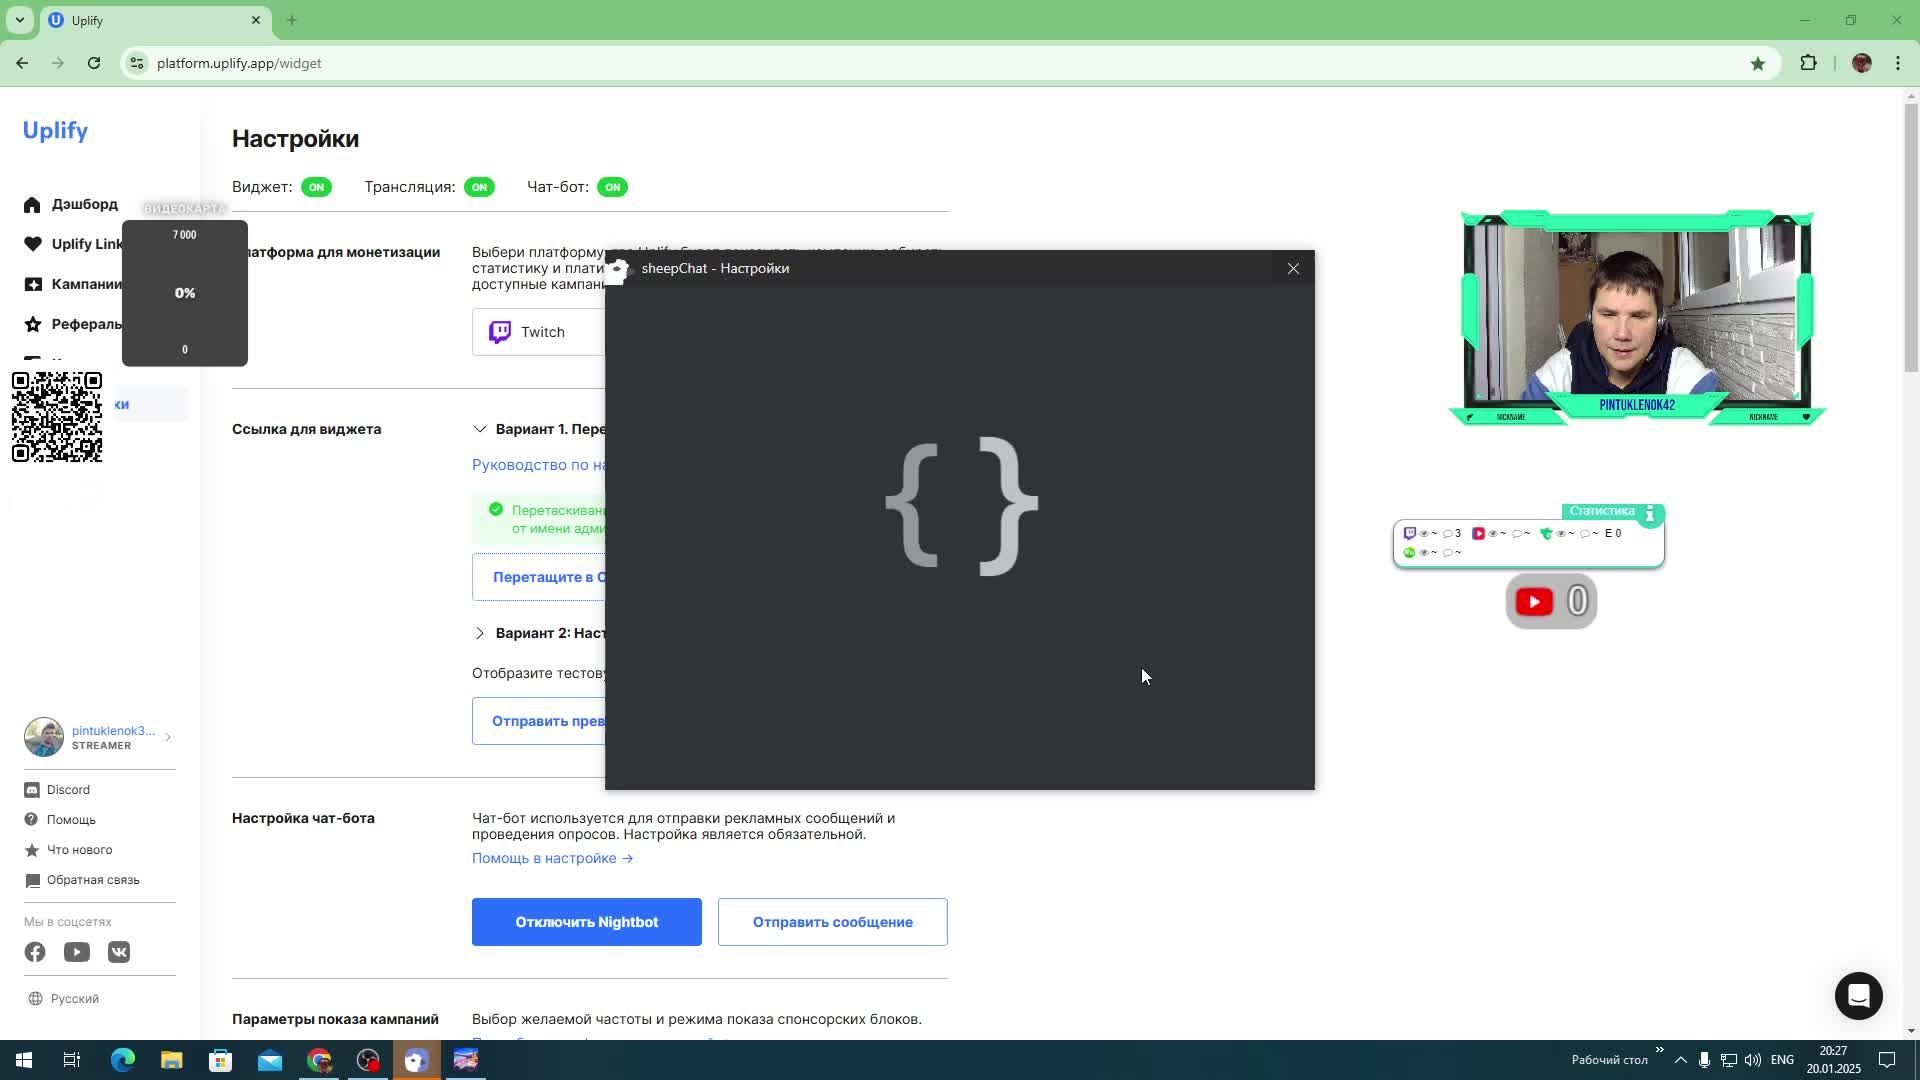Toggle the Виджет ON switch

316,187
